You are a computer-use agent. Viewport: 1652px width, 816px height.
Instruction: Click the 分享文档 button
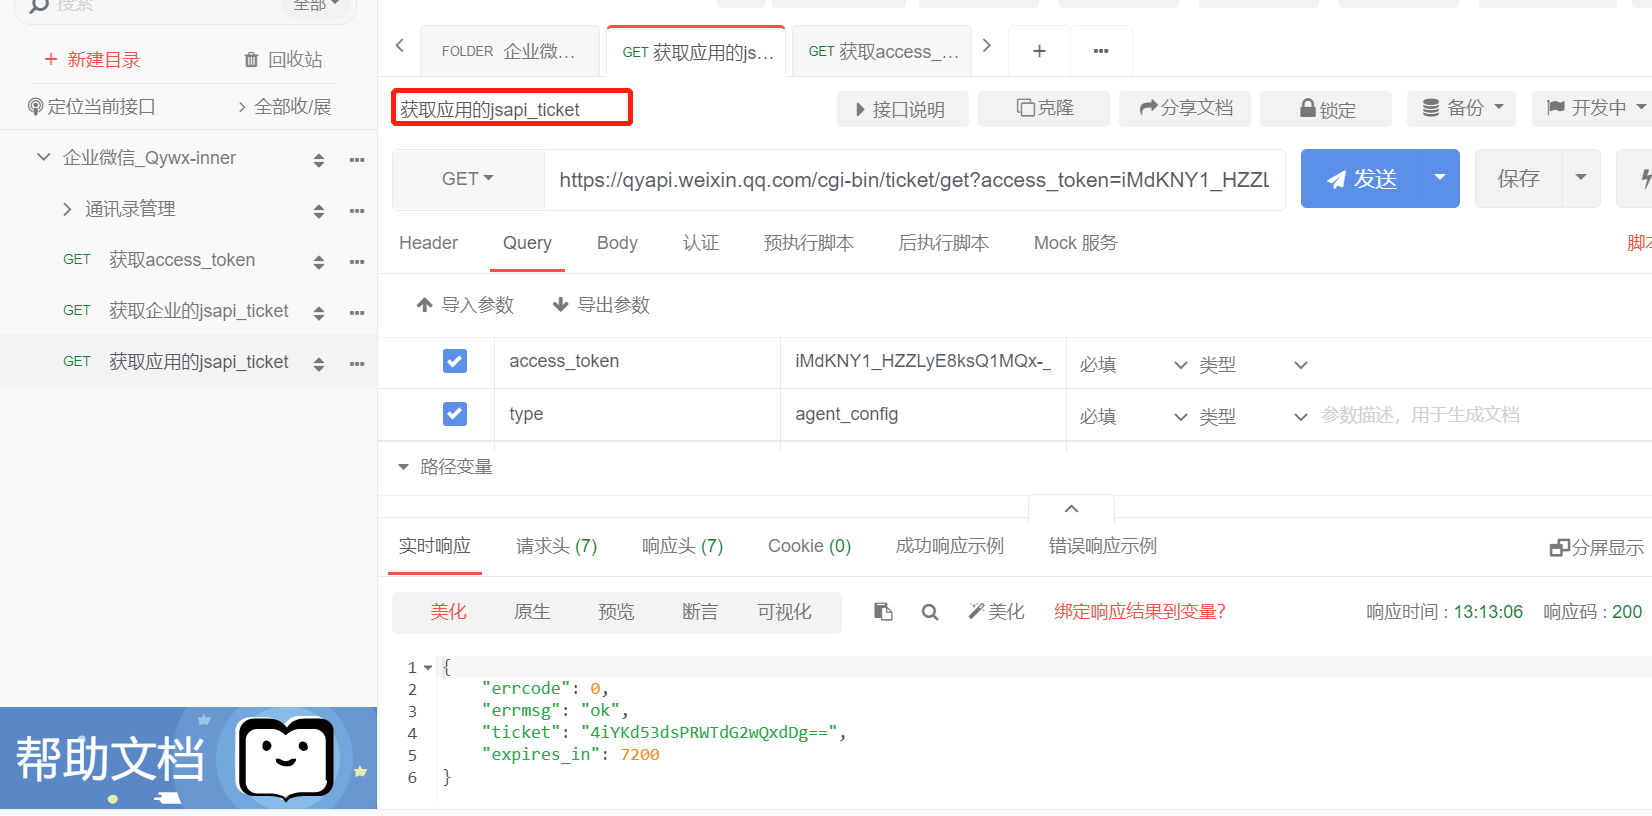[1185, 108]
